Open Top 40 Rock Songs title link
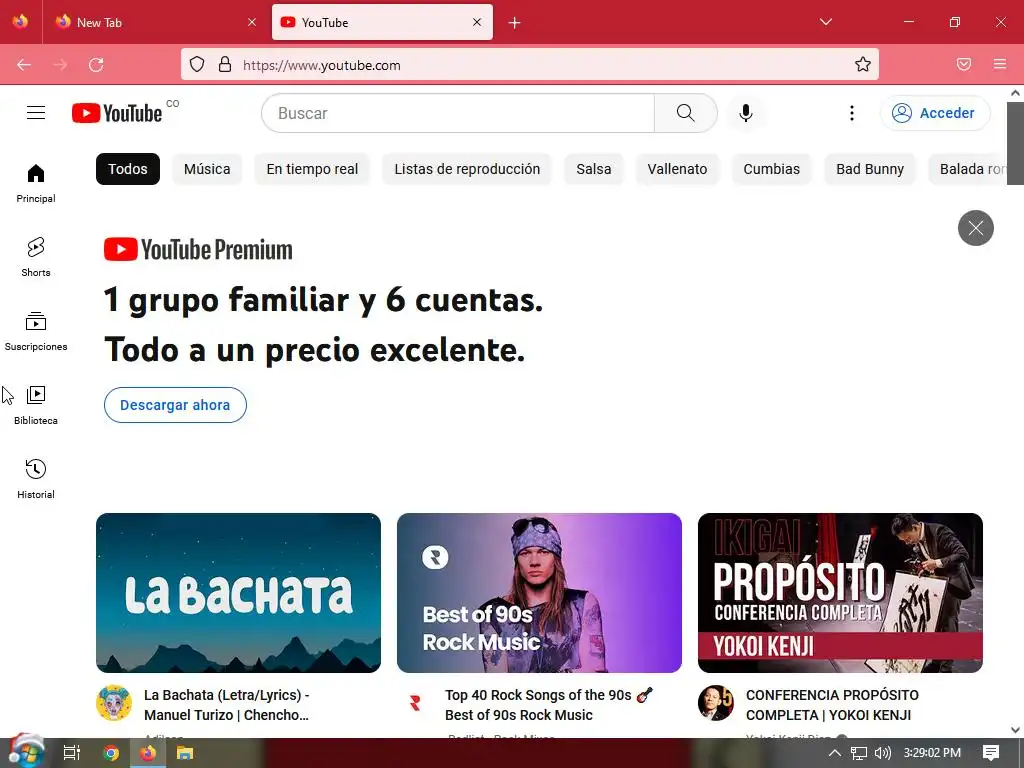Screen dimensions: 1024x768 tap(549, 705)
